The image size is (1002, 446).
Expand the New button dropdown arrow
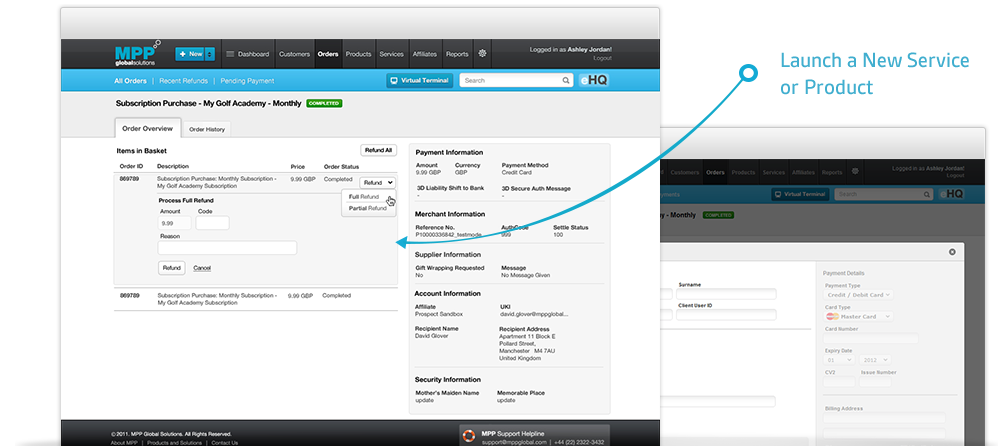coord(210,54)
